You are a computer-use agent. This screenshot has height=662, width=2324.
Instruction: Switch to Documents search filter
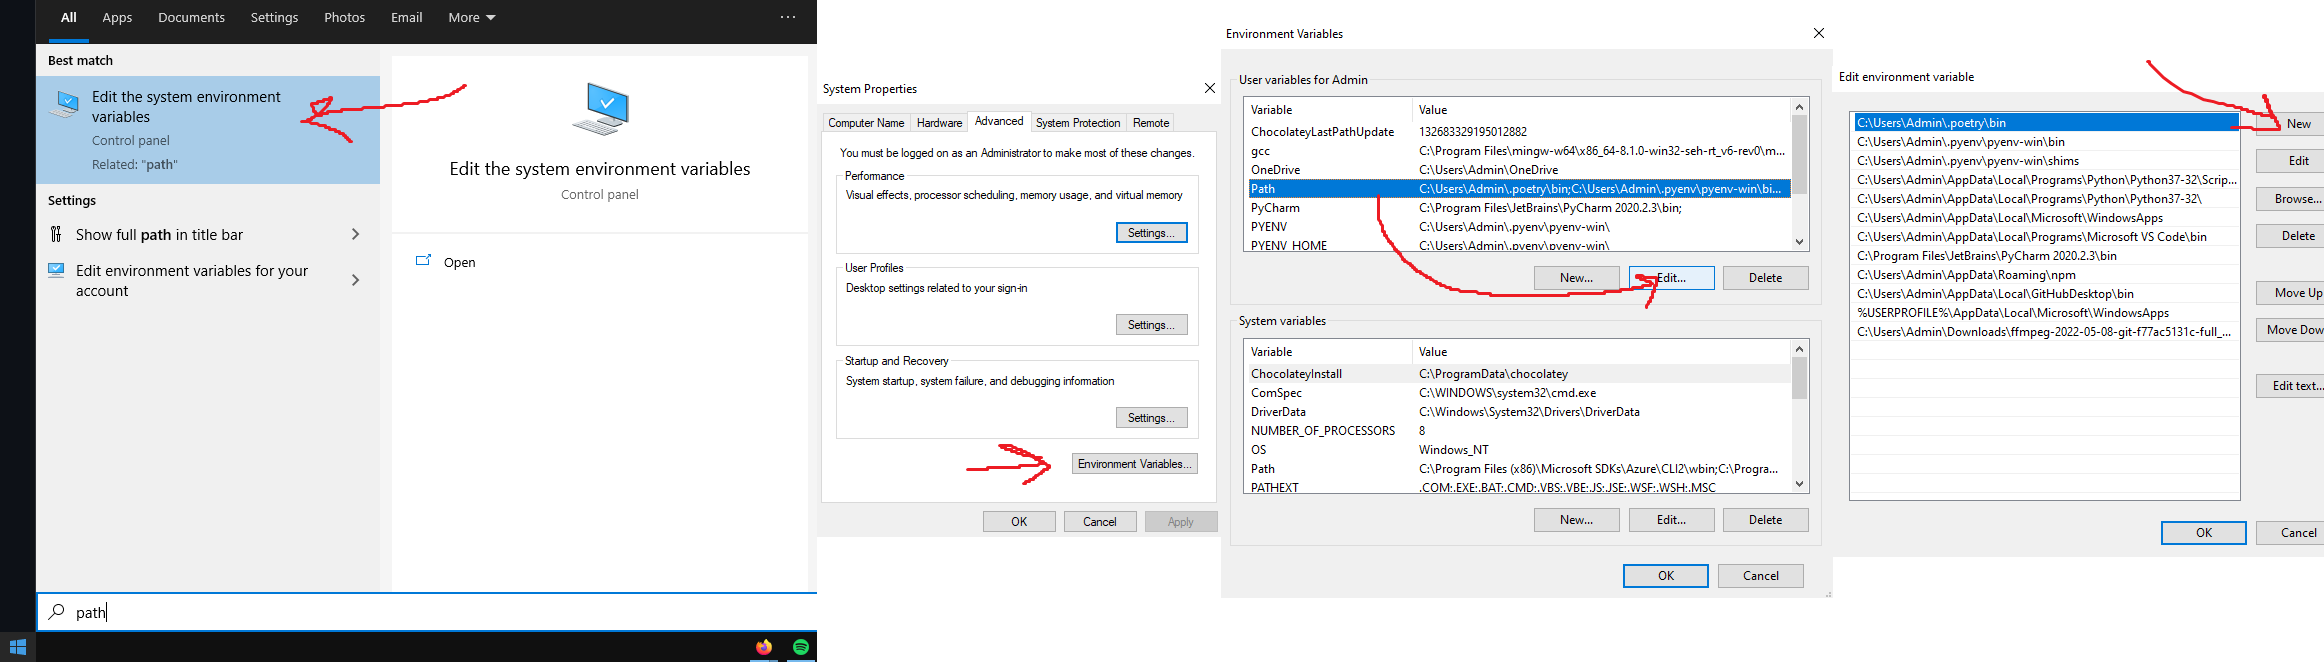pyautogui.click(x=191, y=17)
